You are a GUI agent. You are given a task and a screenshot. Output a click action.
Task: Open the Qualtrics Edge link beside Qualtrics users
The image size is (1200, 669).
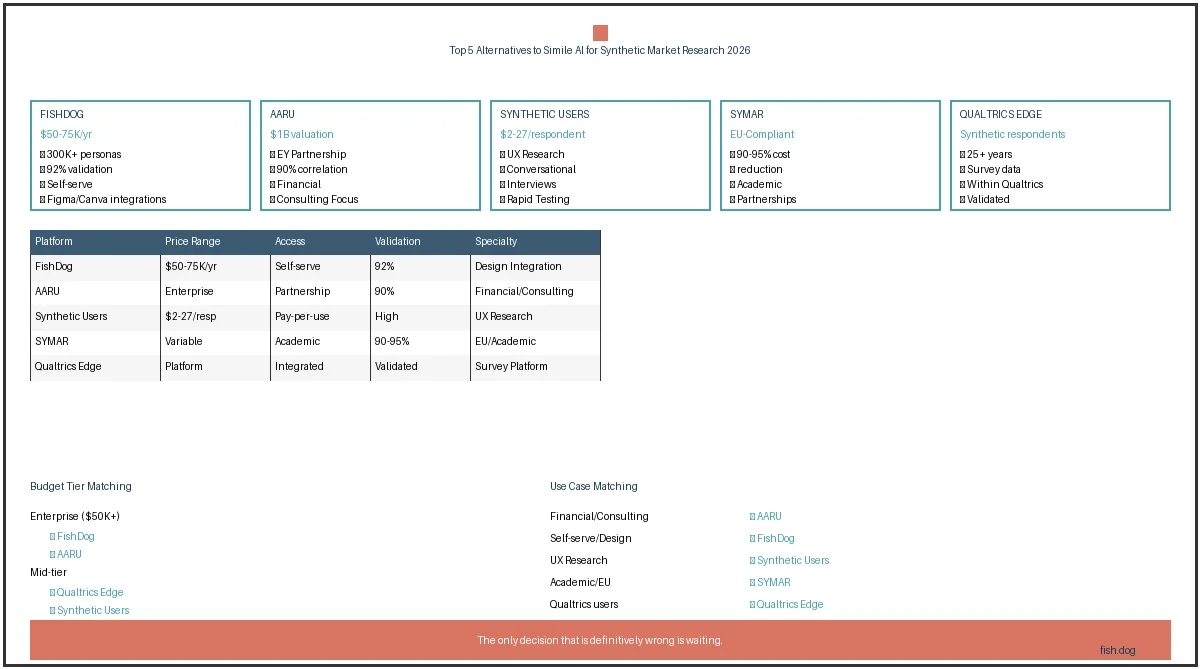(x=787, y=604)
